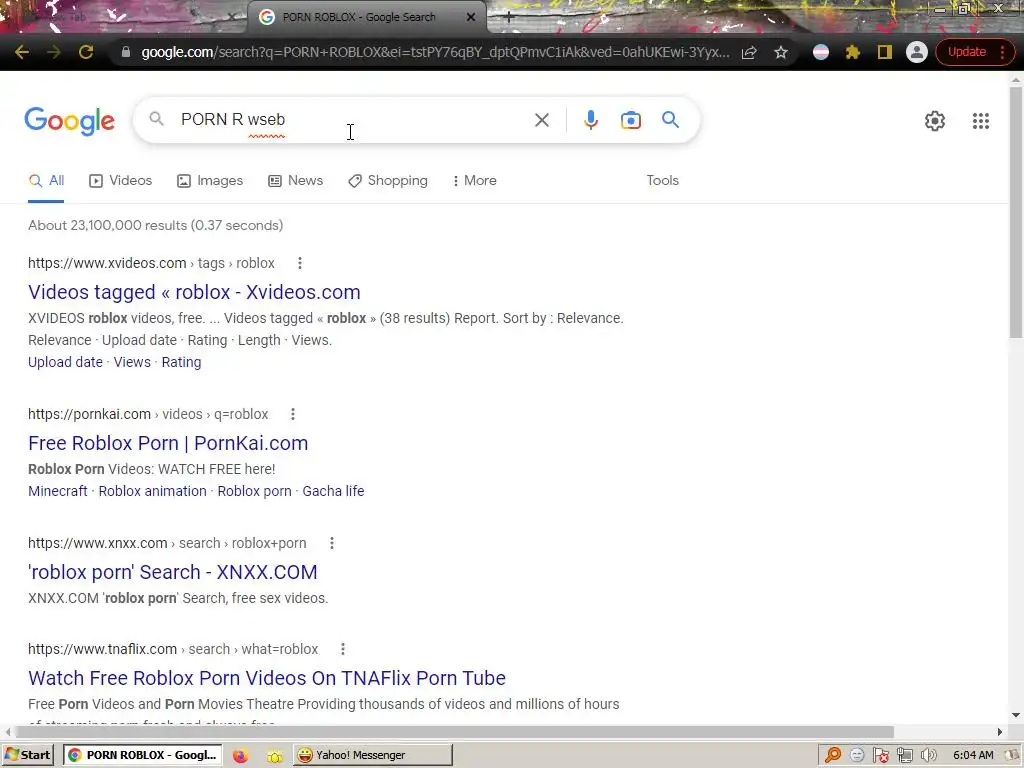Clear the search box with the X

click(x=541, y=120)
